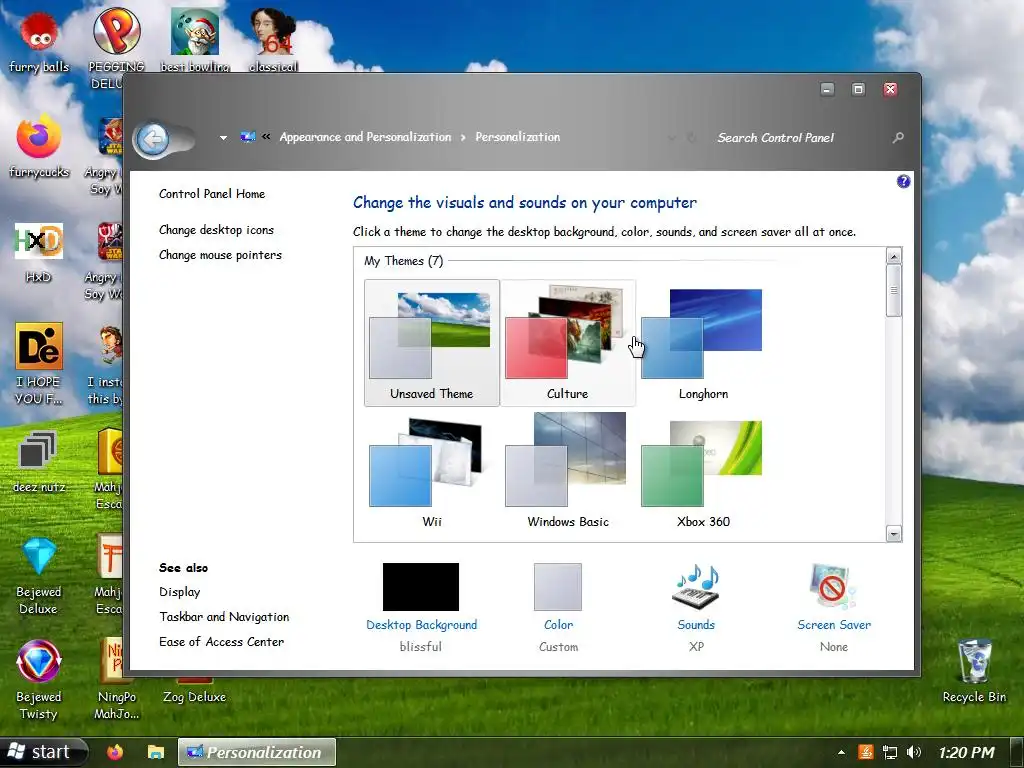Screen dimensions: 1024x768
Task: Open the Display link under See also
Action: (180, 592)
